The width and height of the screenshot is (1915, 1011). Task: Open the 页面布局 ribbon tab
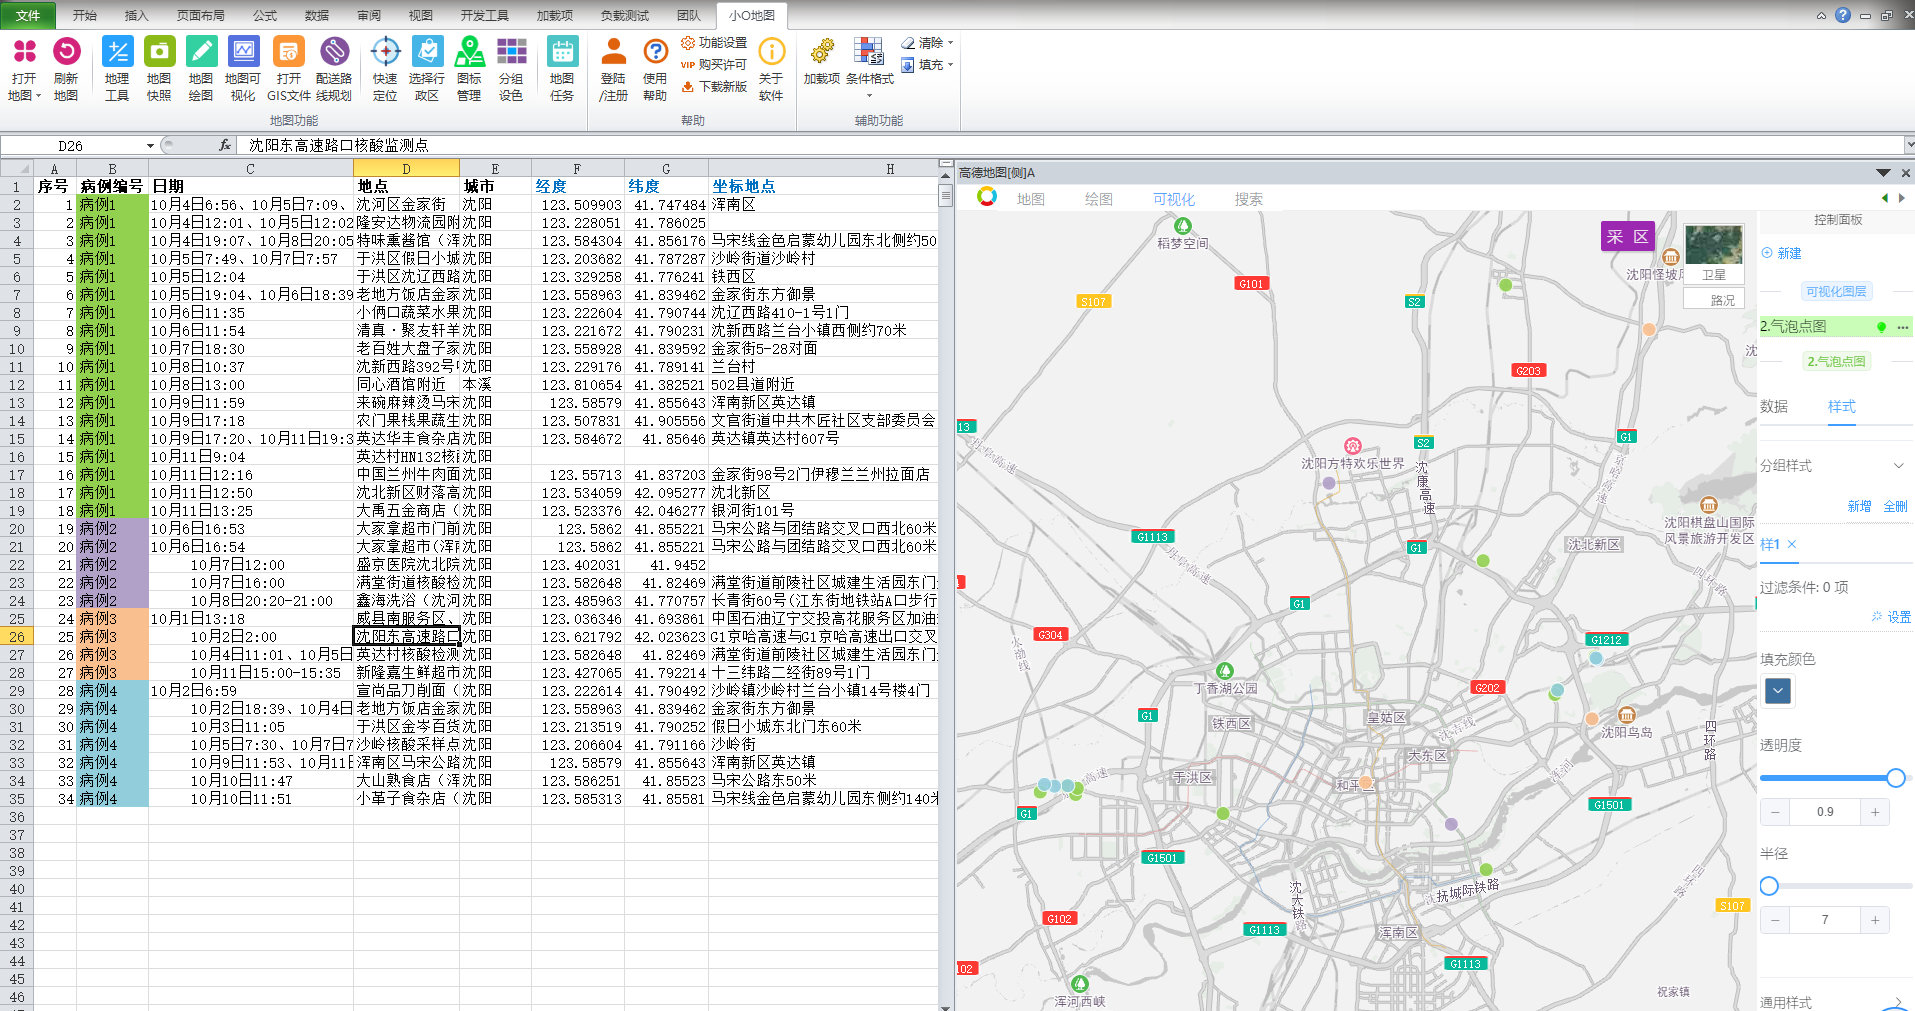click(x=200, y=15)
